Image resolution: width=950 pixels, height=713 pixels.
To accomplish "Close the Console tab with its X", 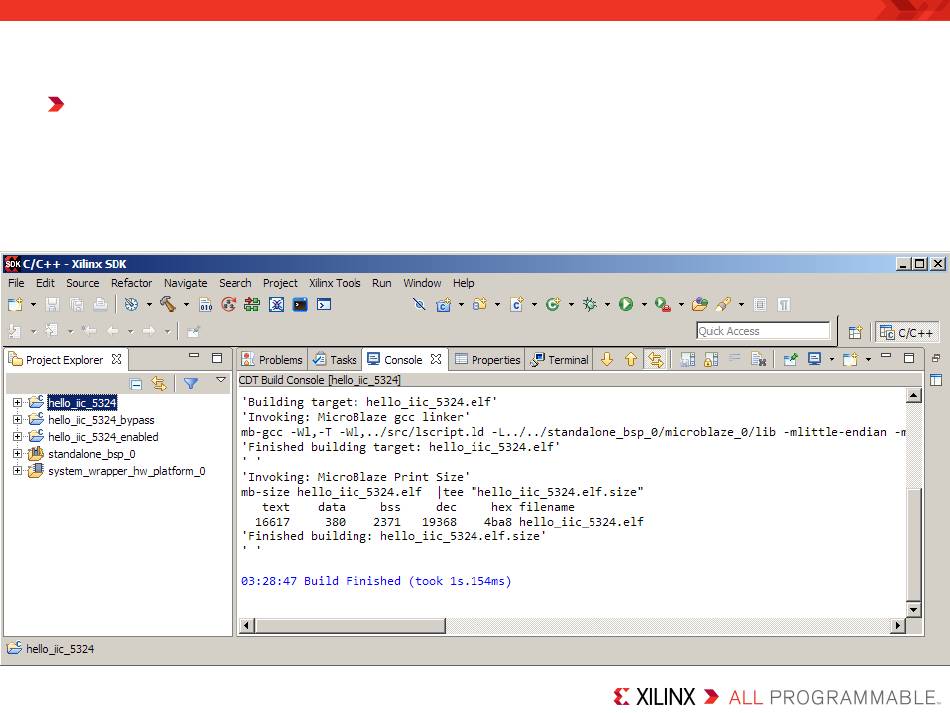I will tap(436, 359).
